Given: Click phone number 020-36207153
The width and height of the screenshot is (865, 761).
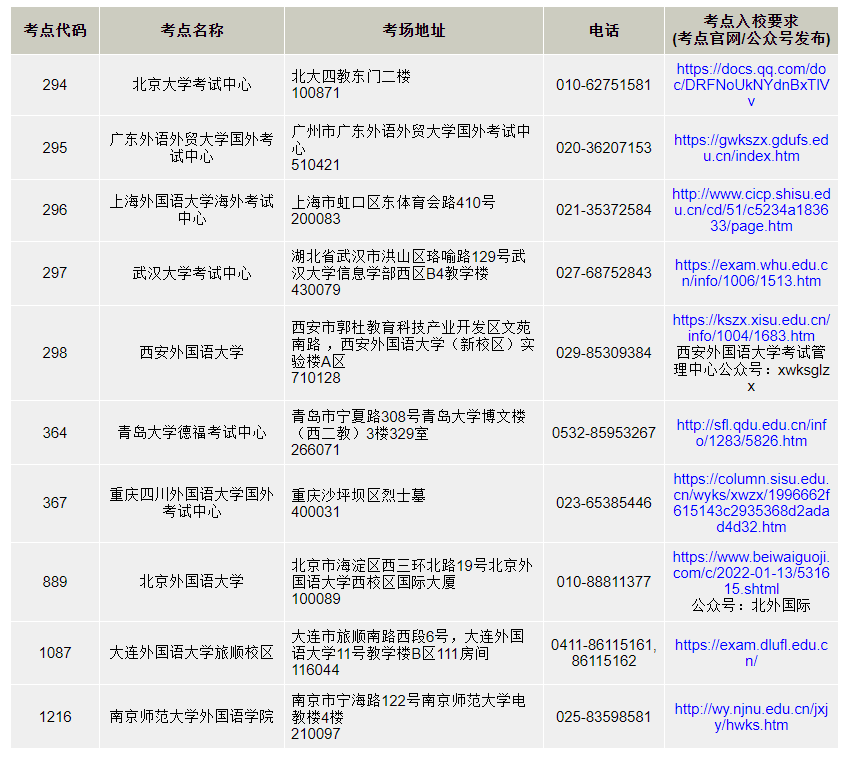Looking at the screenshot, I should 604,148.
